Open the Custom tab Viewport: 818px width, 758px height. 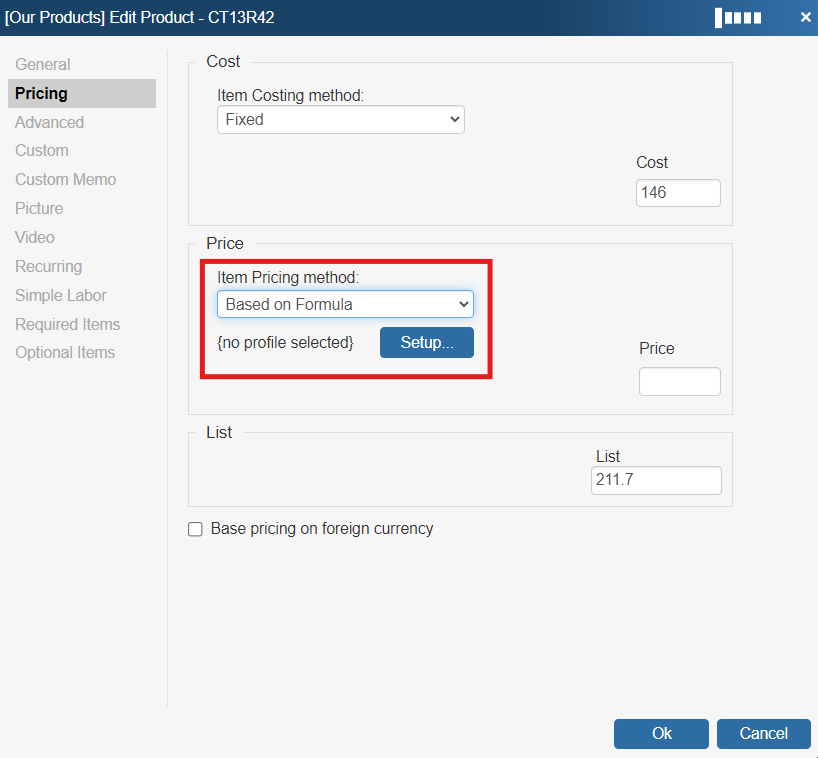[x=42, y=150]
